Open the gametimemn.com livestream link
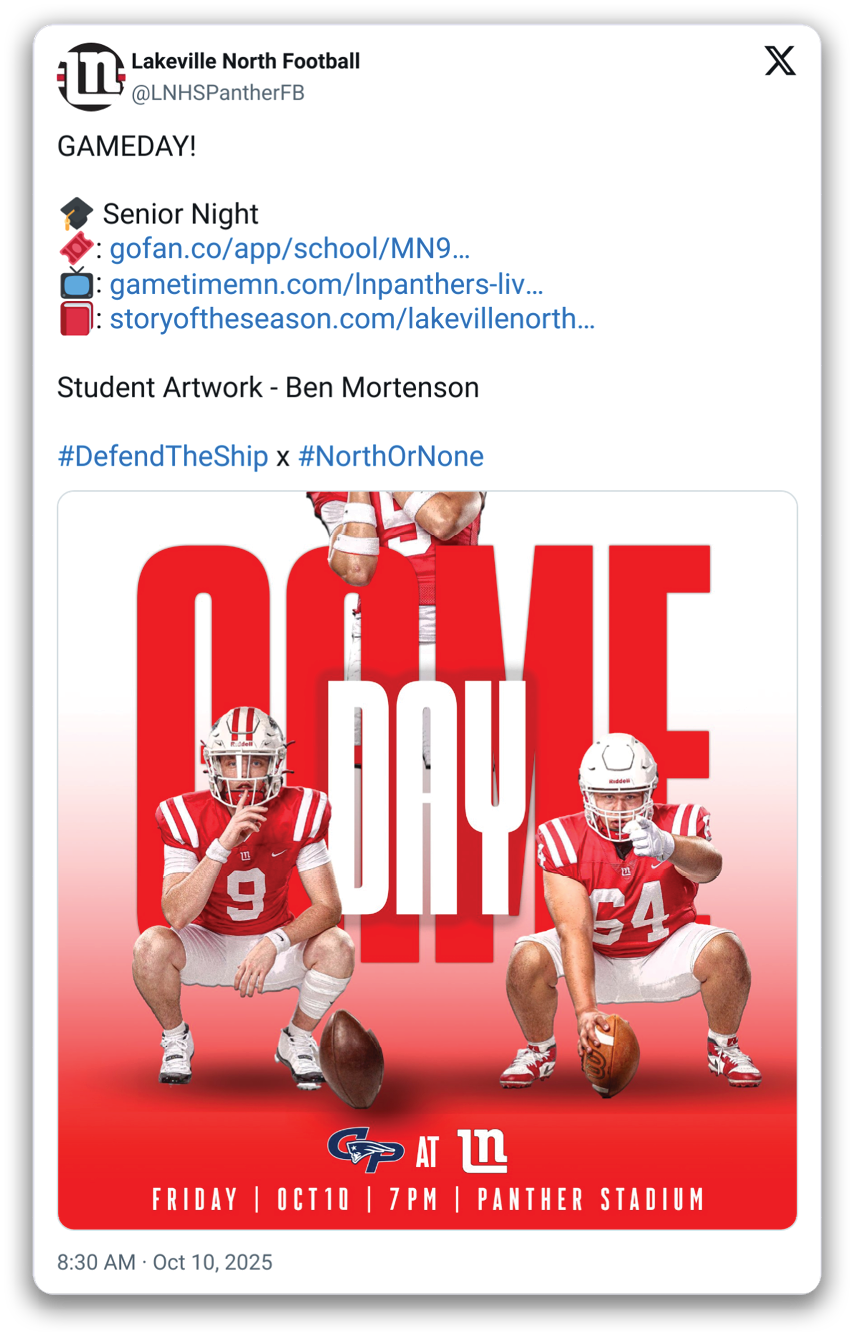The image size is (854, 1337). pyautogui.click(x=327, y=284)
